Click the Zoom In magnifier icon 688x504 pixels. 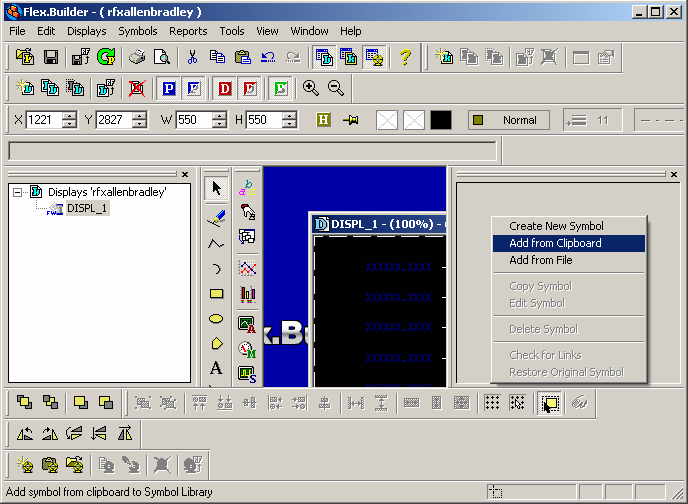pyautogui.click(x=311, y=88)
